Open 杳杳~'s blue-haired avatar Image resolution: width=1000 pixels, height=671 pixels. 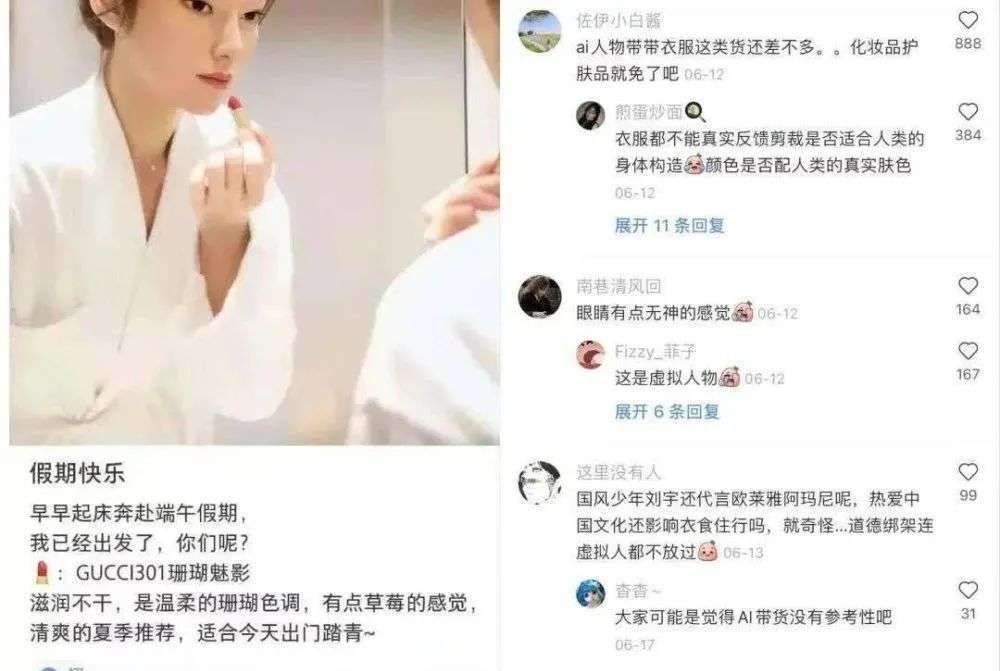591,594
